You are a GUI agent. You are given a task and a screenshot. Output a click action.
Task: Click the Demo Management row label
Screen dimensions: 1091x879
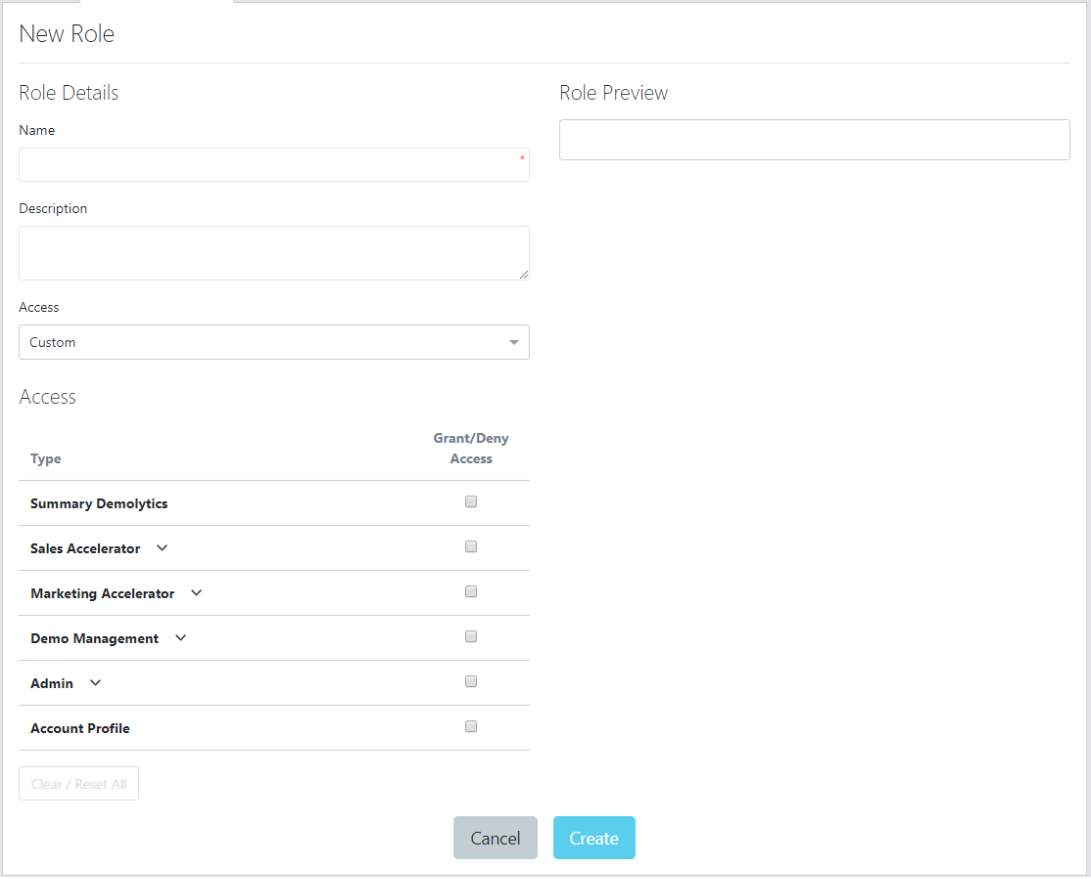pos(95,639)
